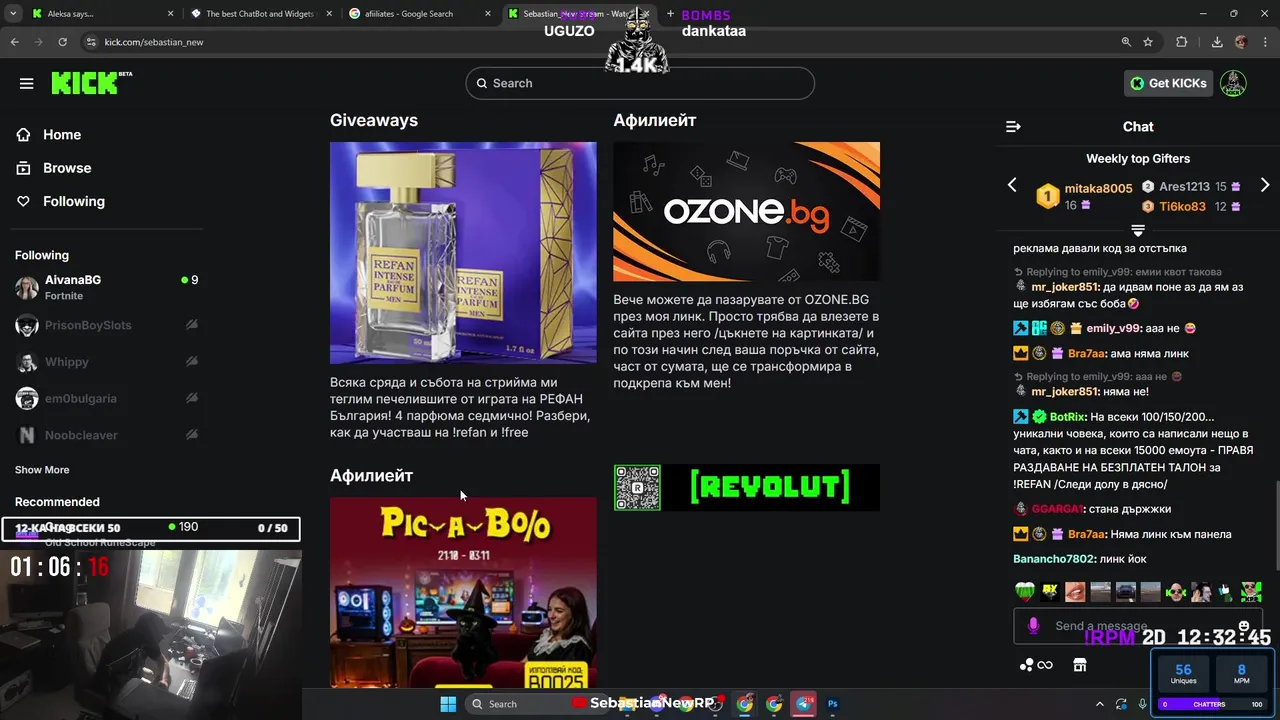Open Following in the sidebar

pyautogui.click(x=73, y=201)
